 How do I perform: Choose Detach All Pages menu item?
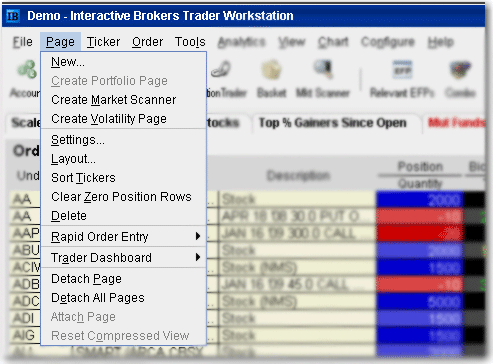pyautogui.click(x=98, y=298)
